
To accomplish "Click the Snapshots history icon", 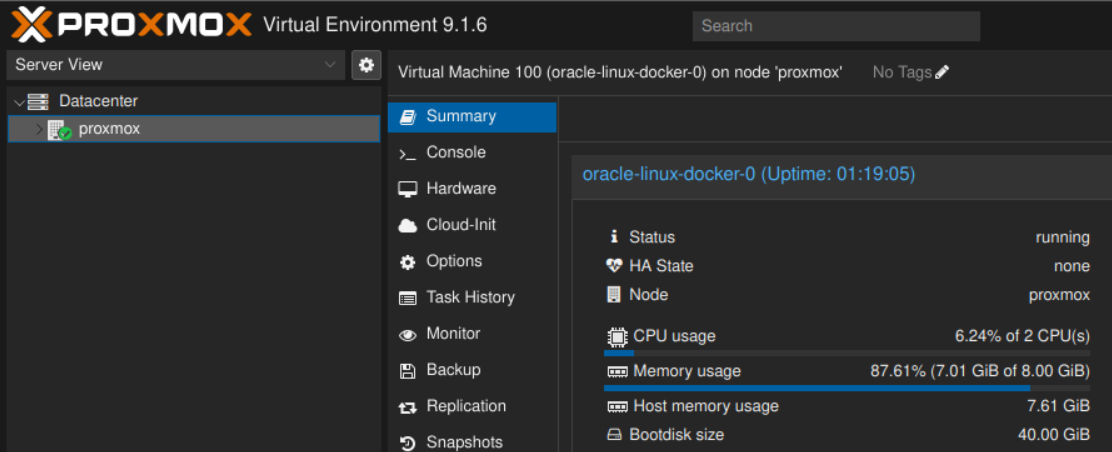I will click(x=407, y=443).
